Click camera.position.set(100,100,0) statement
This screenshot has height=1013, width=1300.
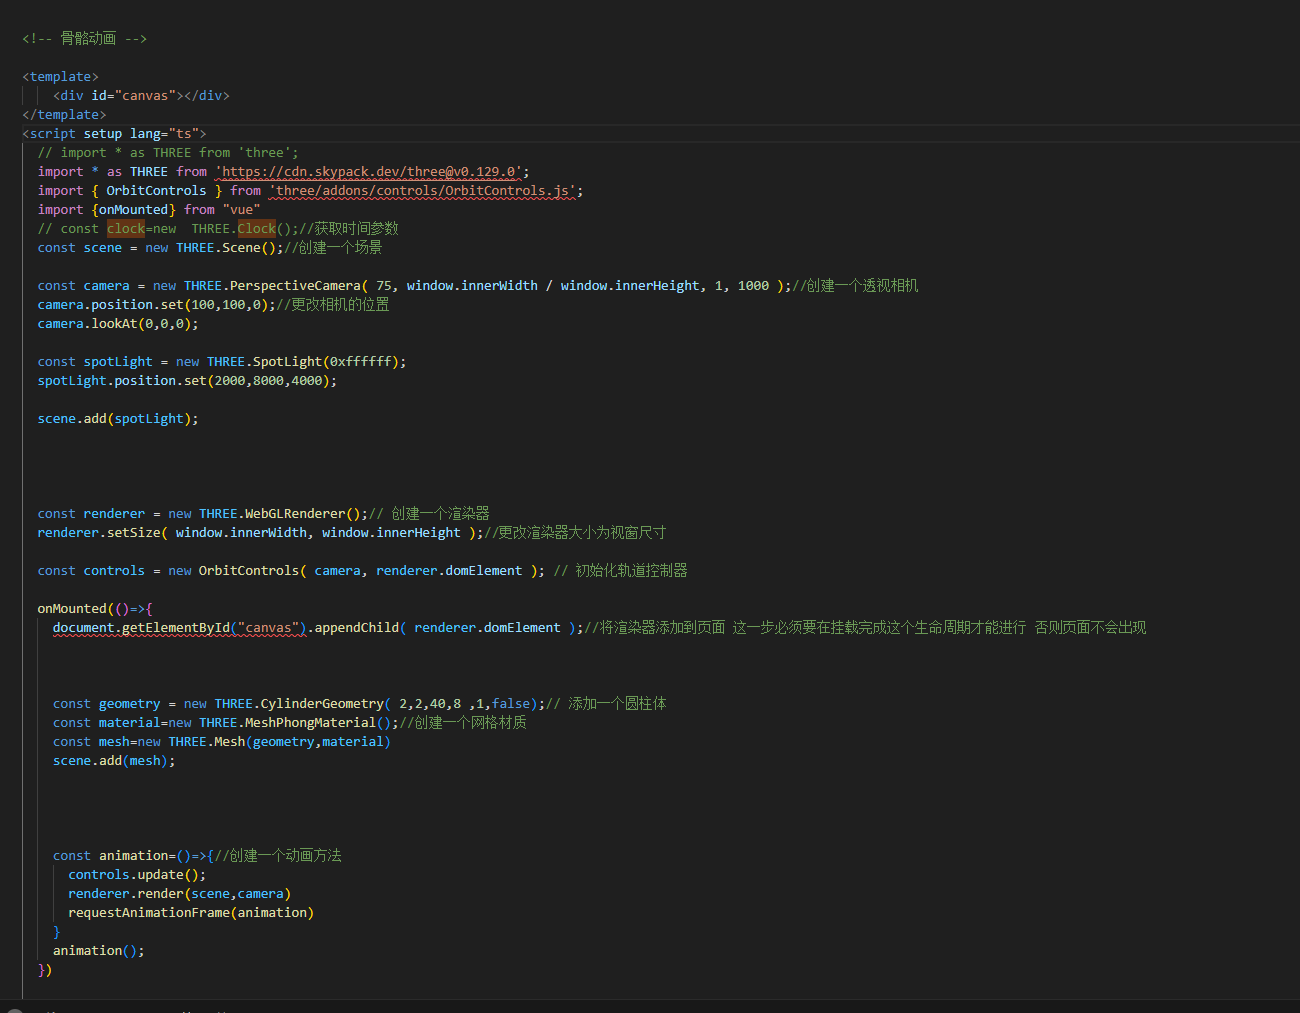157,305
